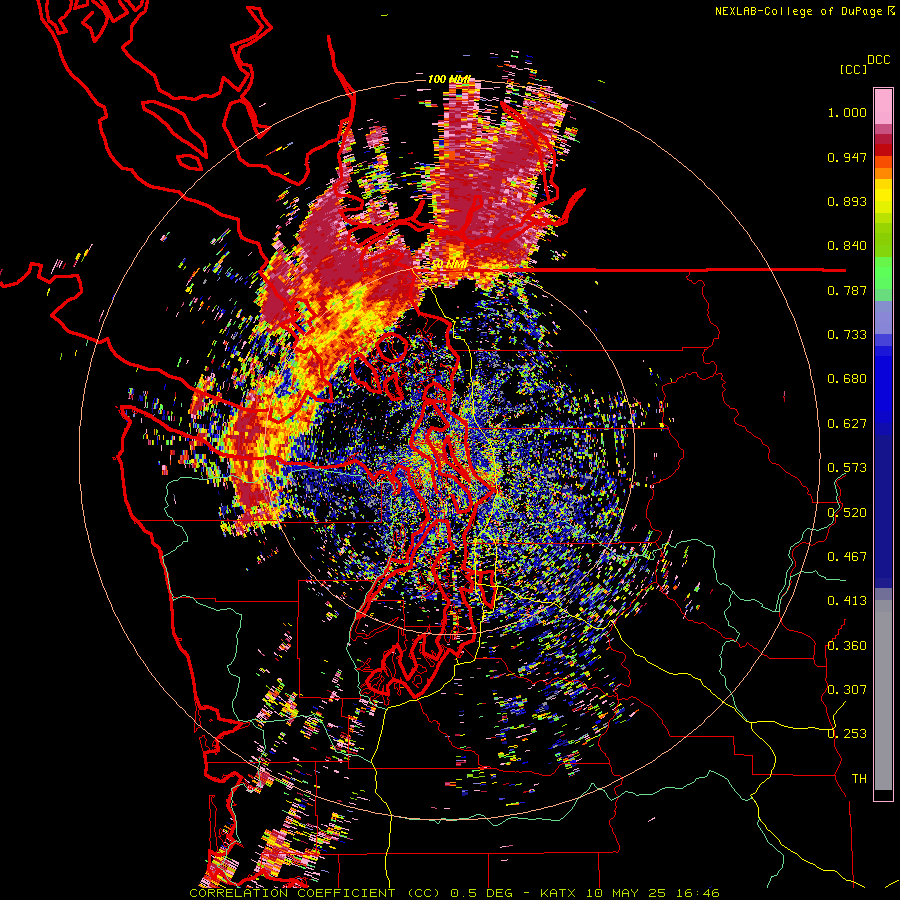Select the 0.680 scale value
This screenshot has height=900, width=900.
click(847, 379)
